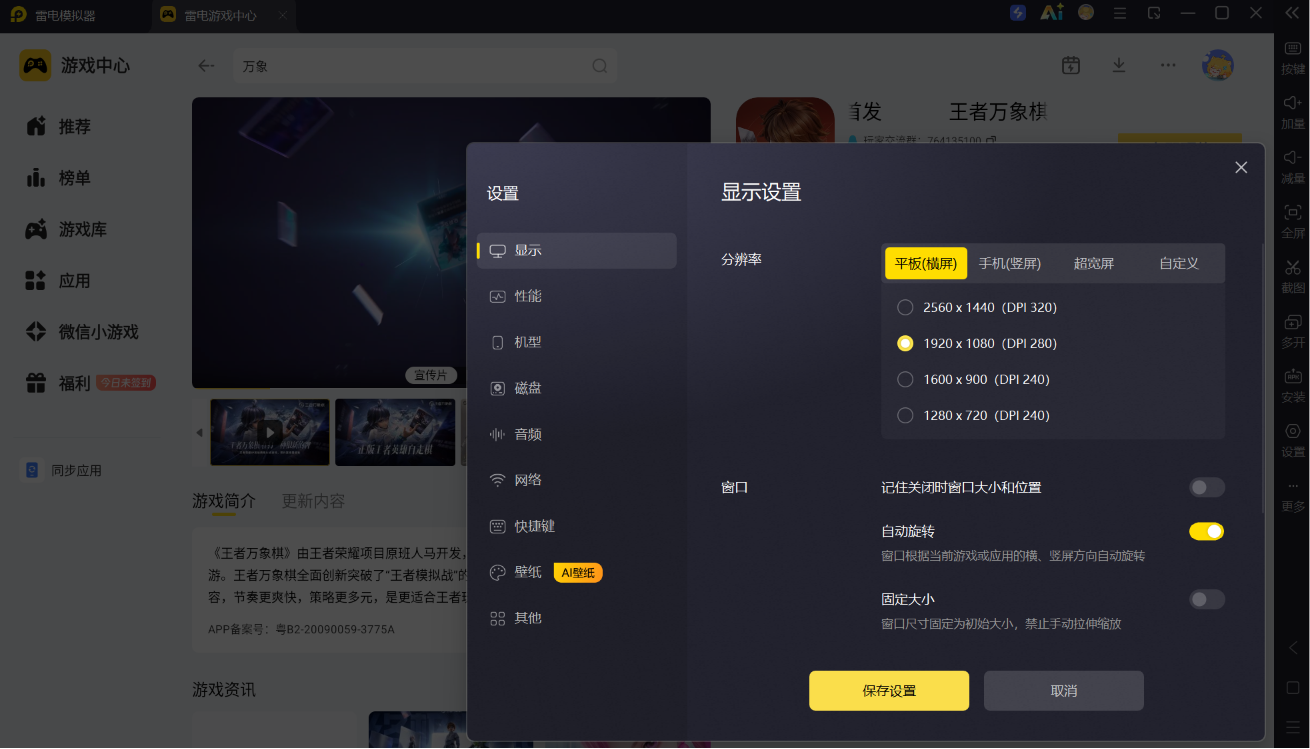Toggle 记住关闭时窗口大小和位置 switch
The image size is (1310, 749).
tap(1207, 488)
